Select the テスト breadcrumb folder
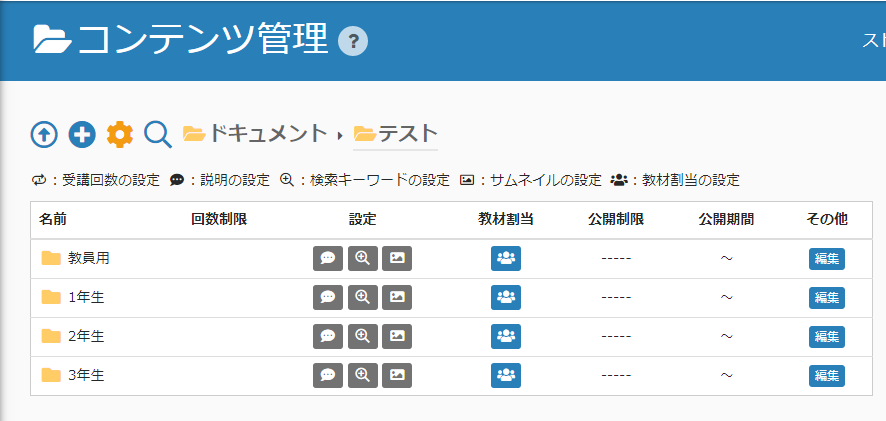The width and height of the screenshot is (886, 421). 406,133
